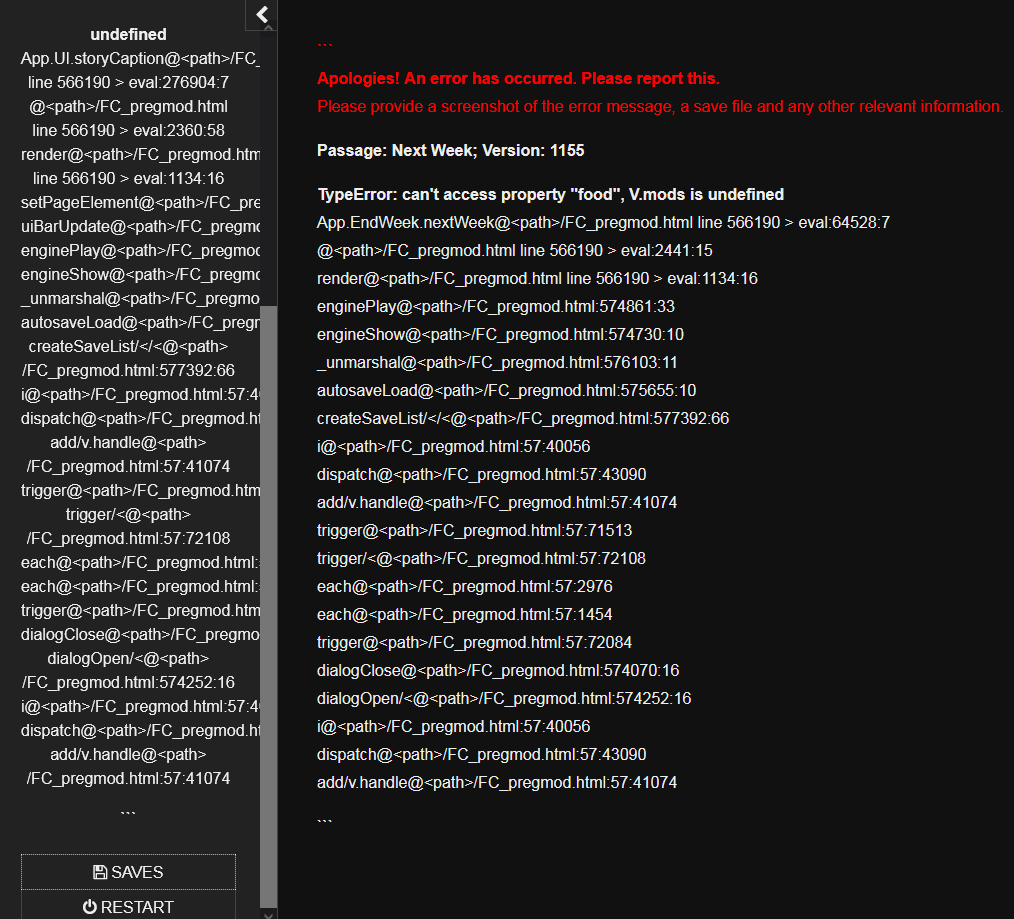The height and width of the screenshot is (919, 1014).
Task: Click the floppy disk icon beside SAVES
Action: (x=100, y=872)
